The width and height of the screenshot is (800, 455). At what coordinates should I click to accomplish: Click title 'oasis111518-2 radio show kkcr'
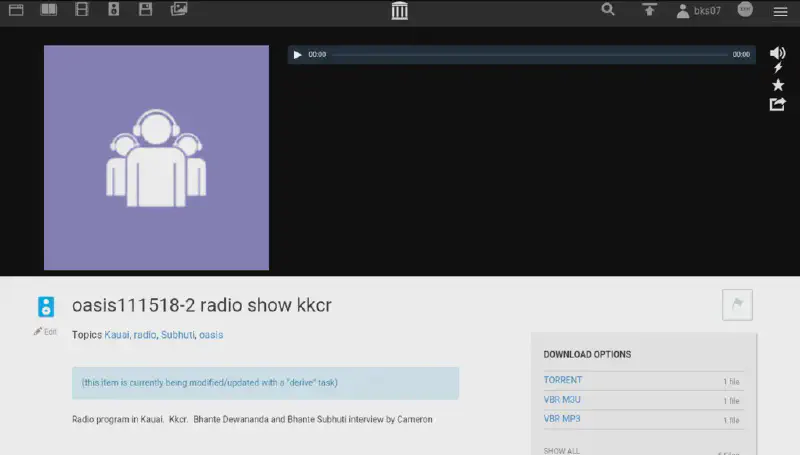coord(202,305)
